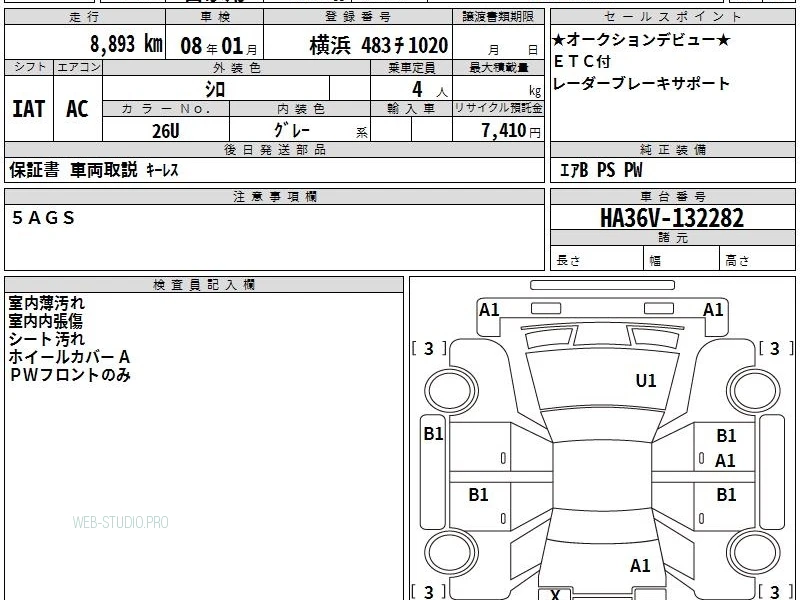Image resolution: width=800 pixels, height=600 pixels.
Task: Click inspector note ホイールカバーA
Action: 69,357
